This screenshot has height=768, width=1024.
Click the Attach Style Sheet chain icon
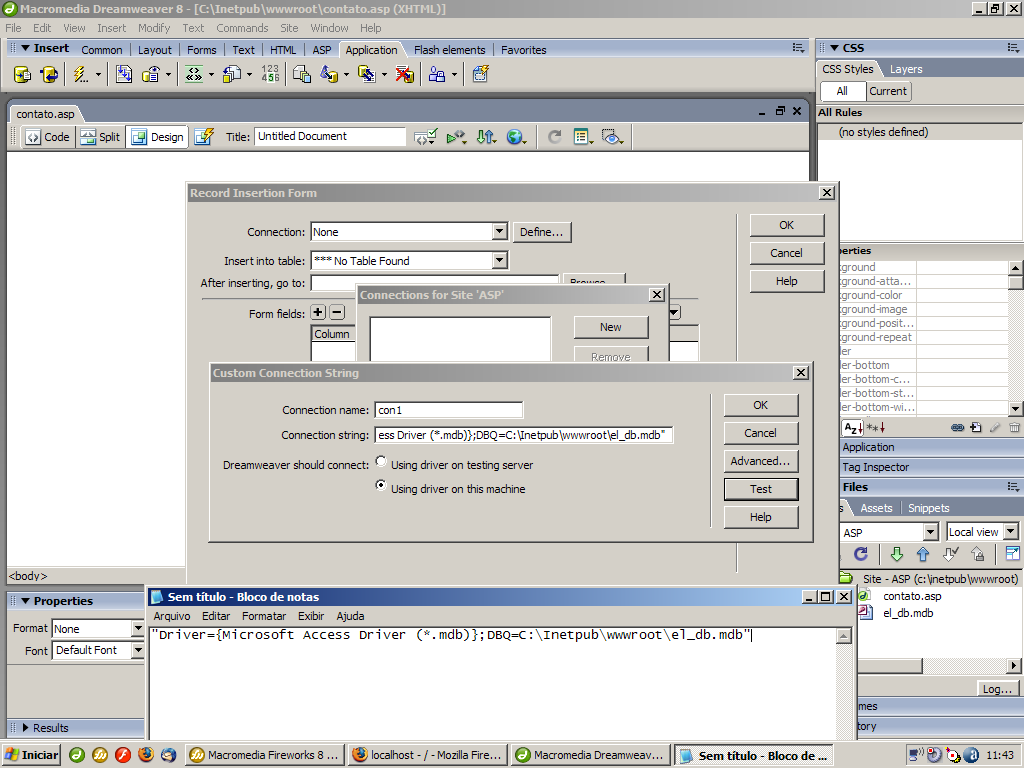tap(957, 428)
